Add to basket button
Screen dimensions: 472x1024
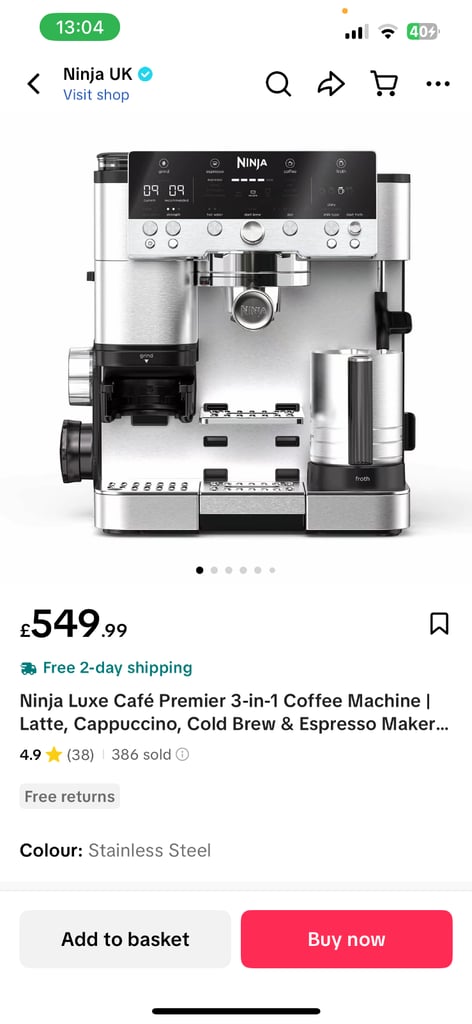coord(125,939)
